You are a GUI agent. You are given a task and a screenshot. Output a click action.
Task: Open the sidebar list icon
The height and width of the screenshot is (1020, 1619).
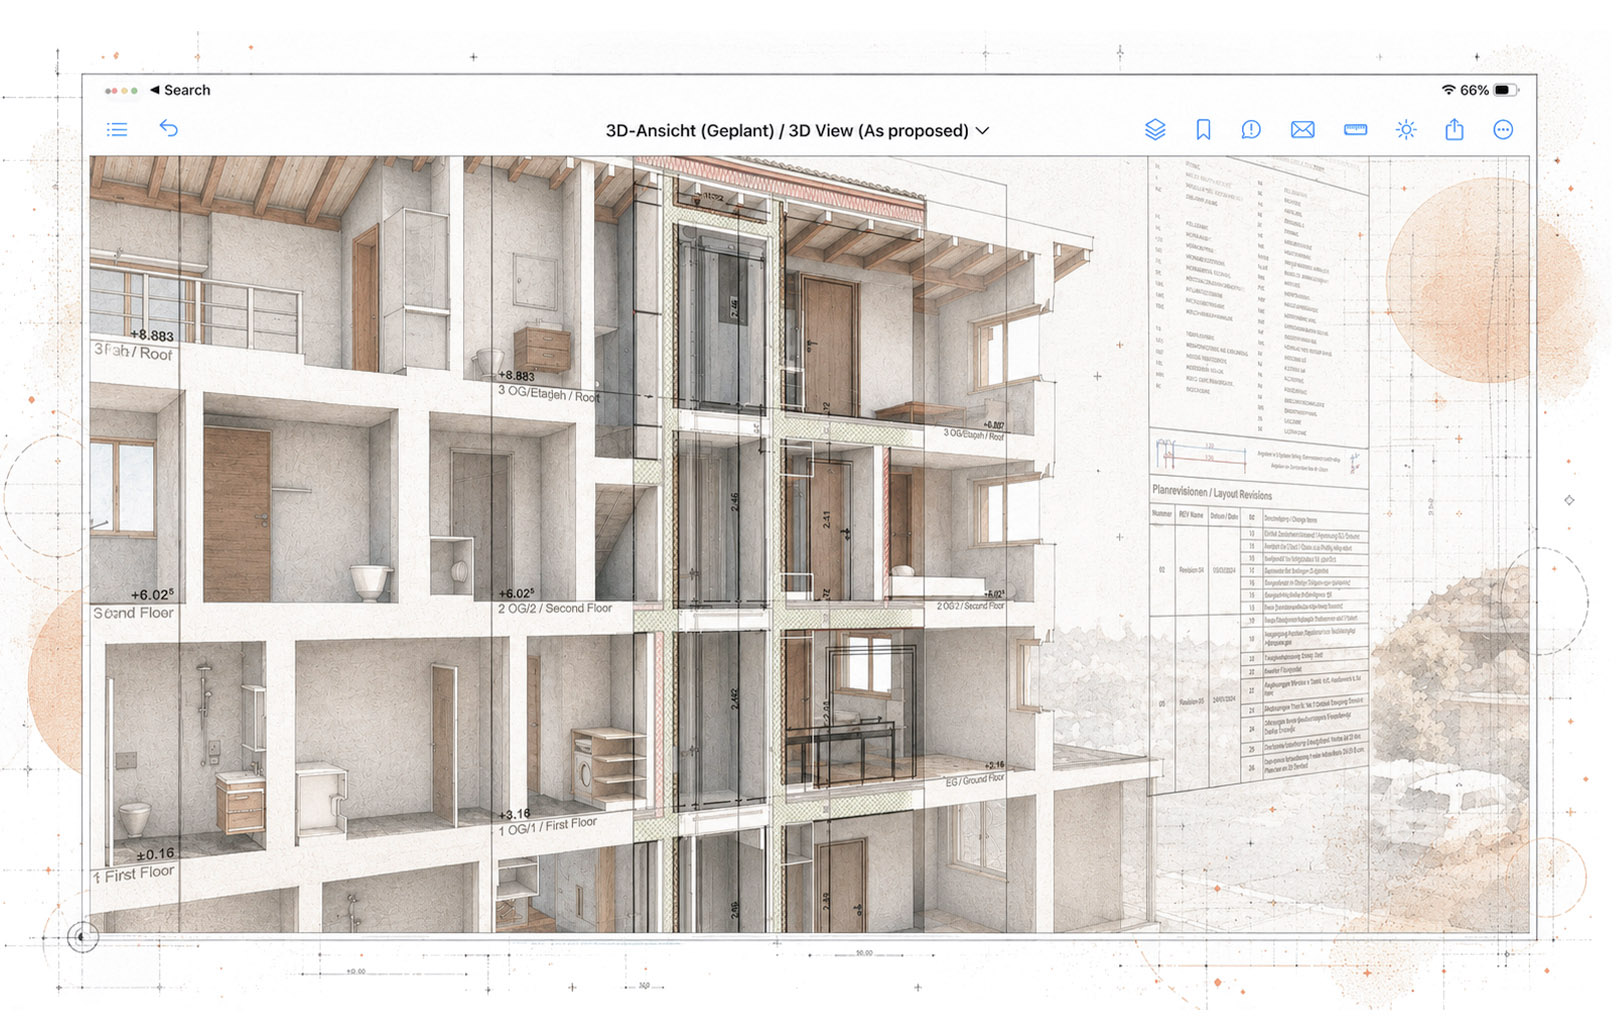(117, 129)
